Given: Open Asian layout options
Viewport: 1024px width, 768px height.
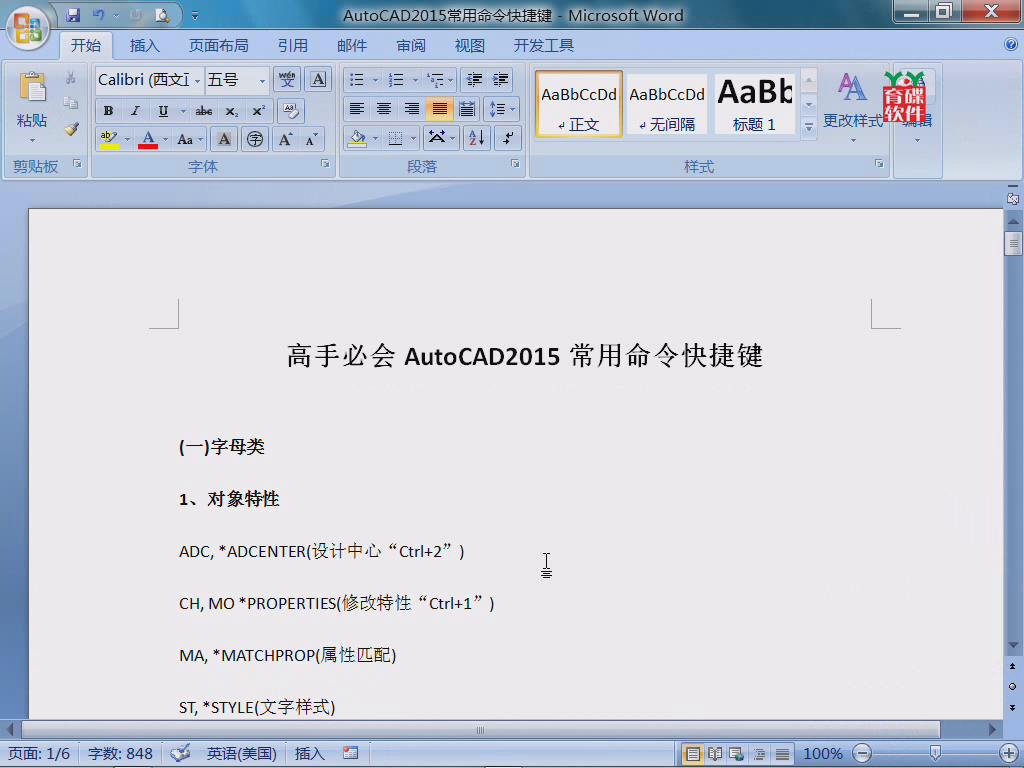Looking at the screenshot, I should point(440,138).
